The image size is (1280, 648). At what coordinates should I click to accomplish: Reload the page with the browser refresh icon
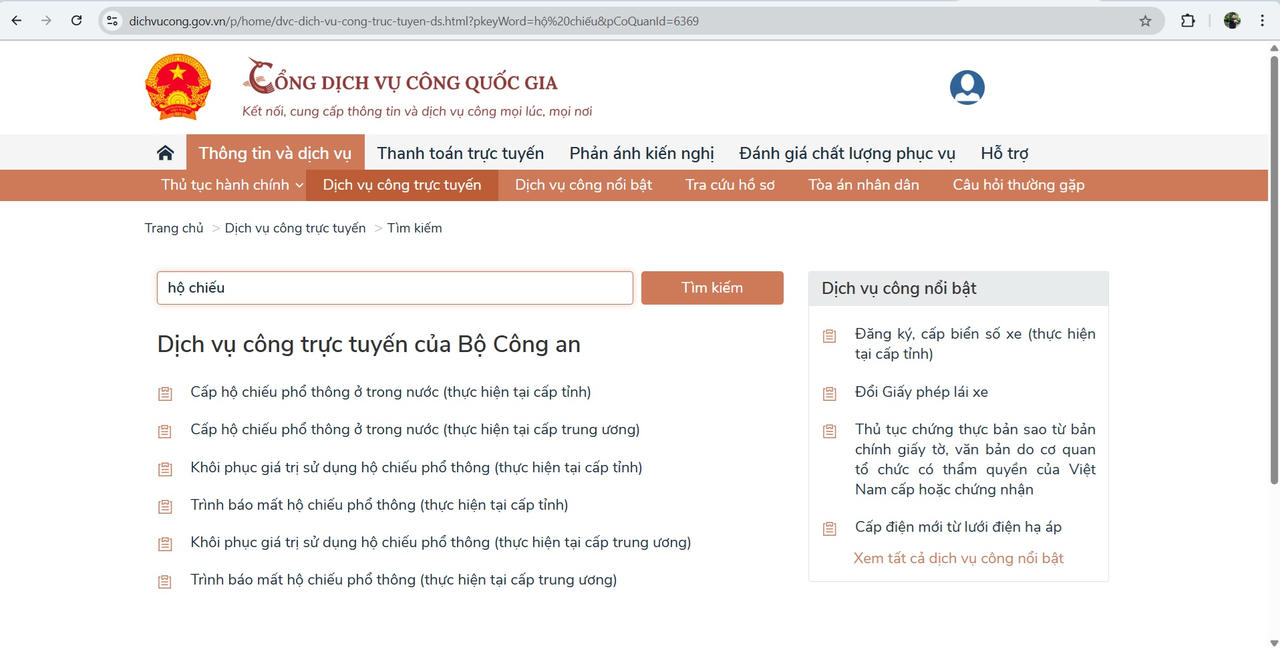(x=77, y=20)
